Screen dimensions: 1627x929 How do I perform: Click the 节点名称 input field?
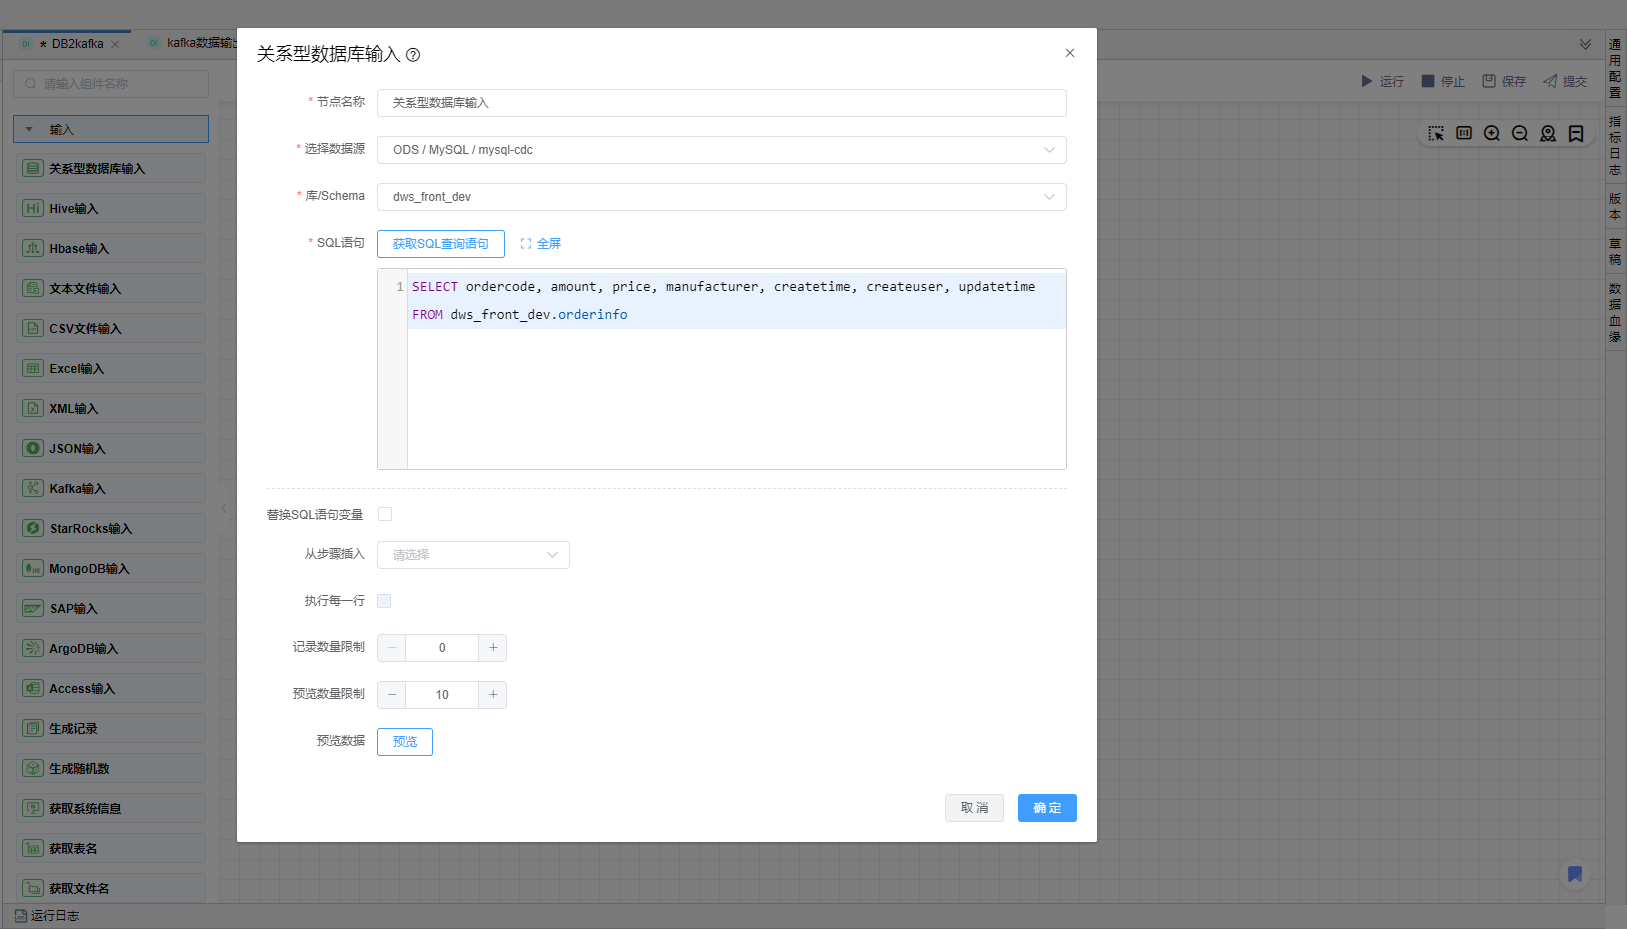(721, 103)
